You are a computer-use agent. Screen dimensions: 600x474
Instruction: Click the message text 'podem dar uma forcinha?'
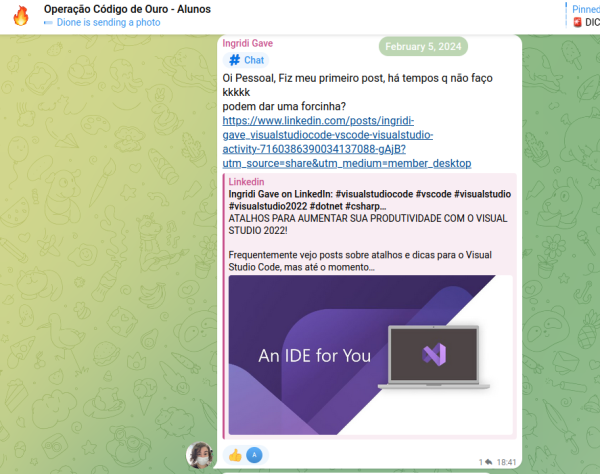click(x=284, y=106)
